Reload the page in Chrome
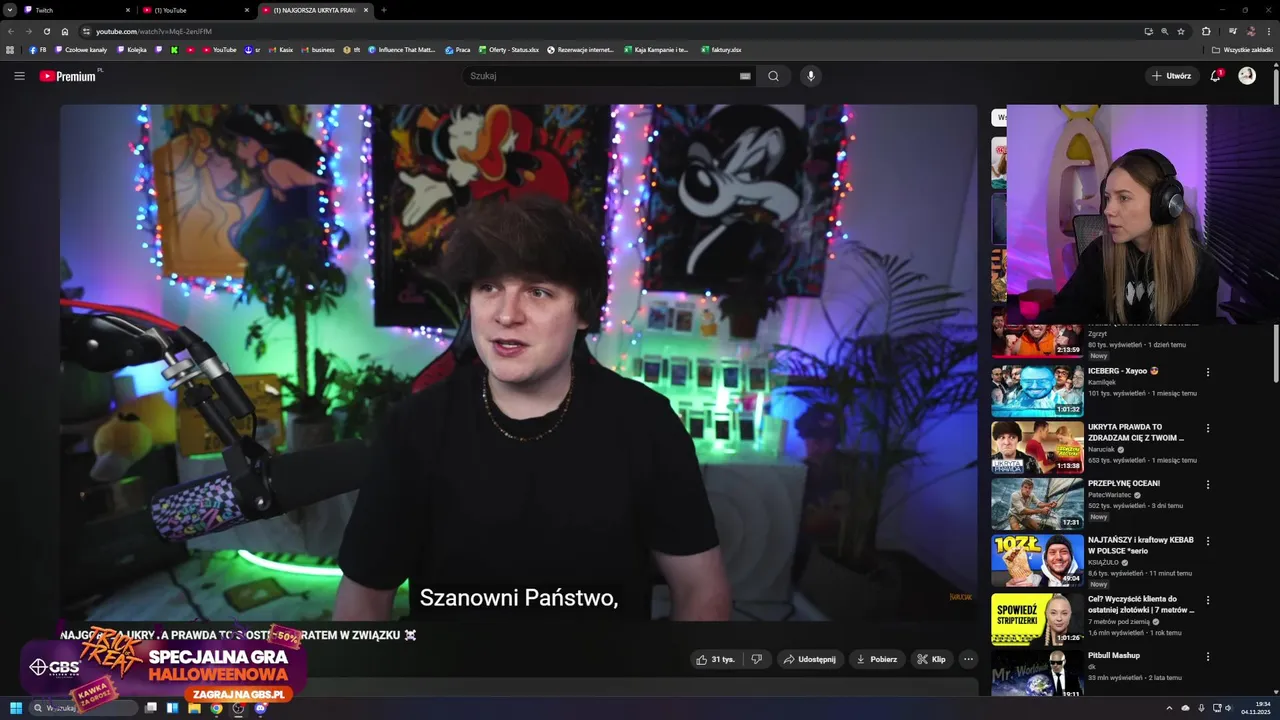The height and width of the screenshot is (720, 1280). (47, 31)
